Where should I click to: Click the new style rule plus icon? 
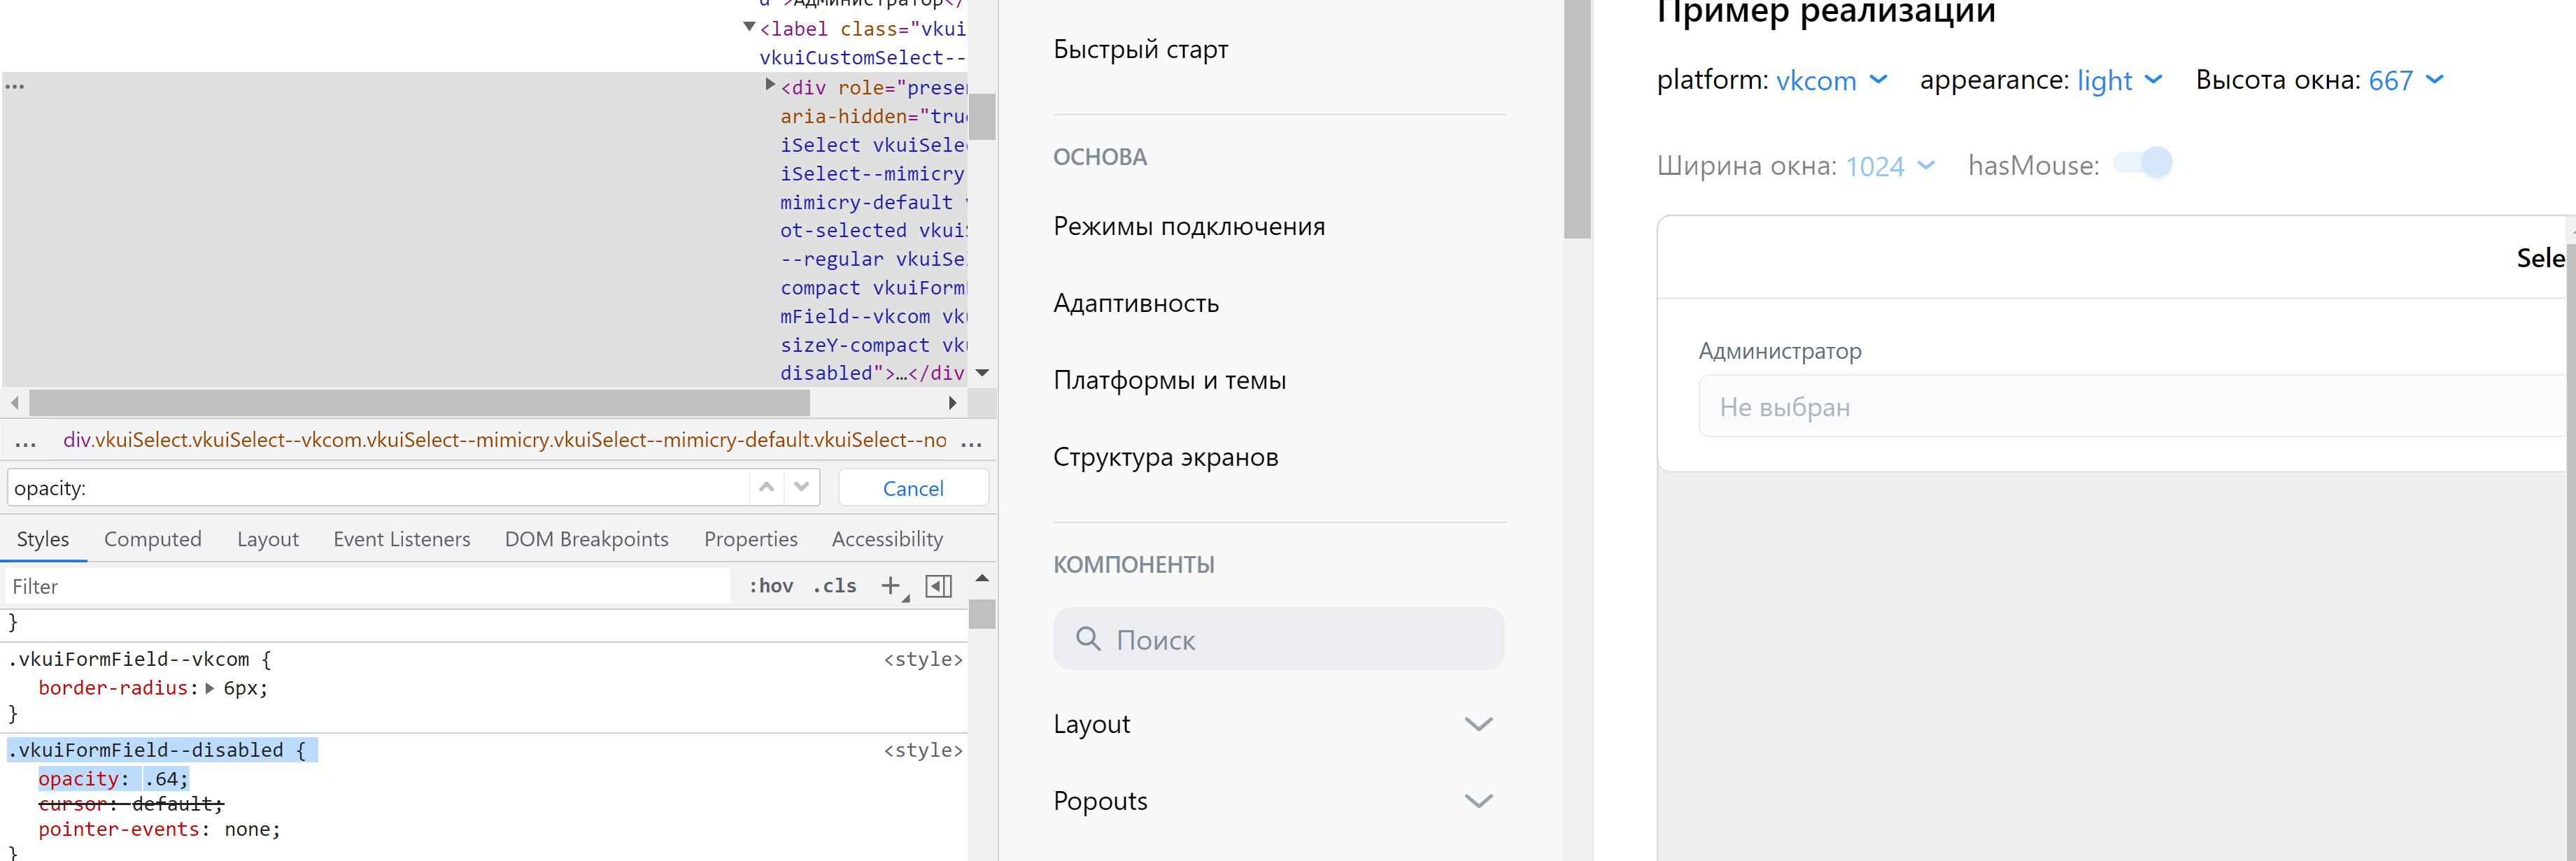pyautogui.click(x=890, y=586)
